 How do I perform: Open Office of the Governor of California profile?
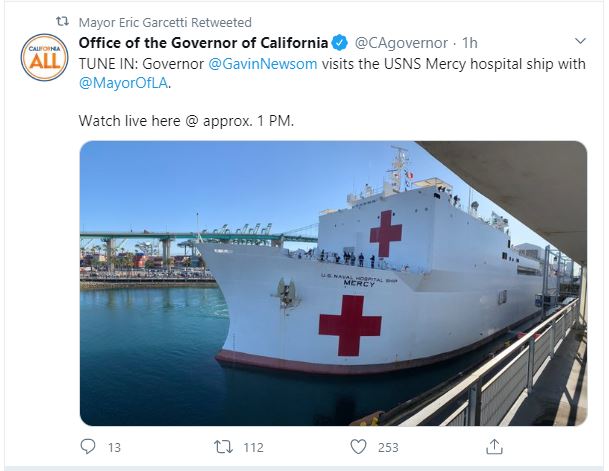pyautogui.click(x=203, y=43)
